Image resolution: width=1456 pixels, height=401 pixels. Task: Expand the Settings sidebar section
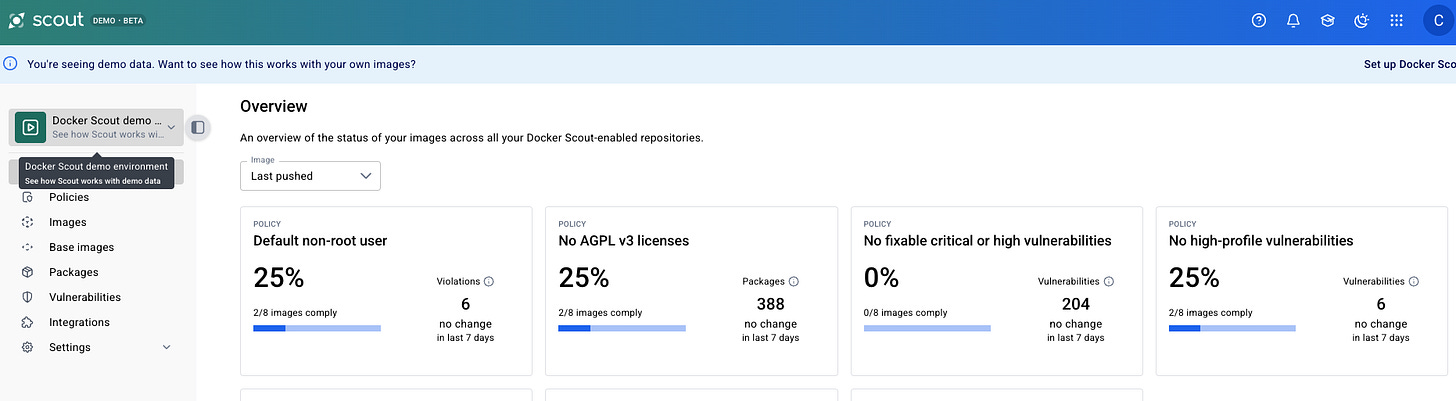point(97,347)
